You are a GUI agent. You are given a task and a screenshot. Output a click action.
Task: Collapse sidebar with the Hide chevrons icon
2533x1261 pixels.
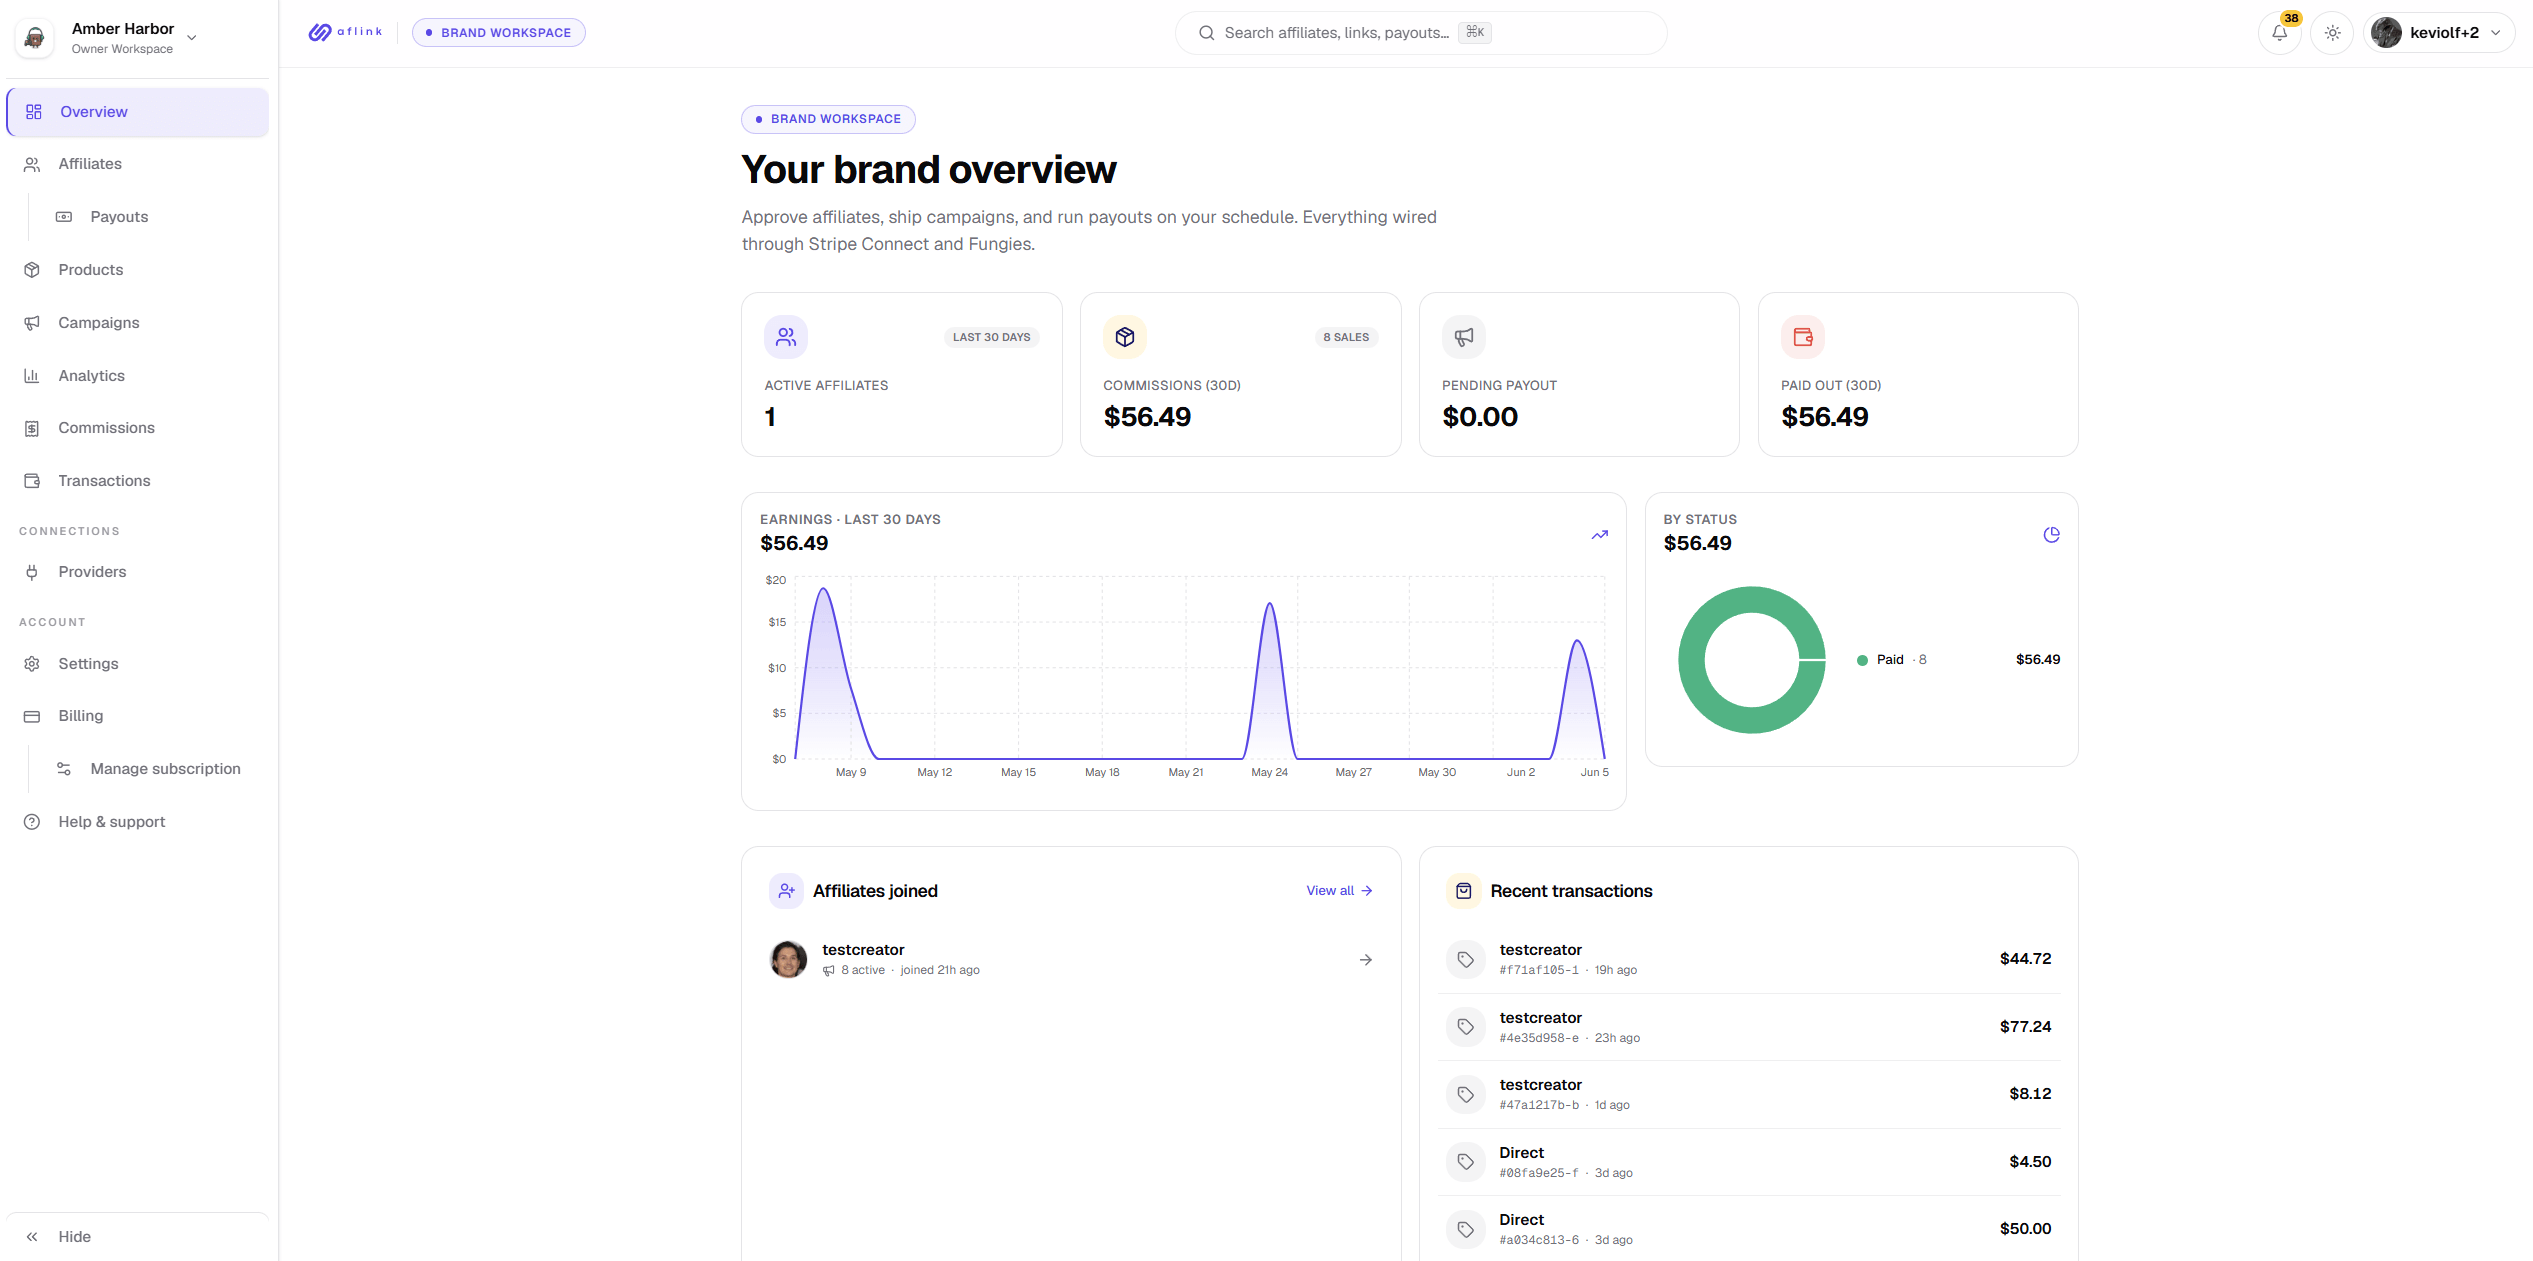click(x=32, y=1237)
